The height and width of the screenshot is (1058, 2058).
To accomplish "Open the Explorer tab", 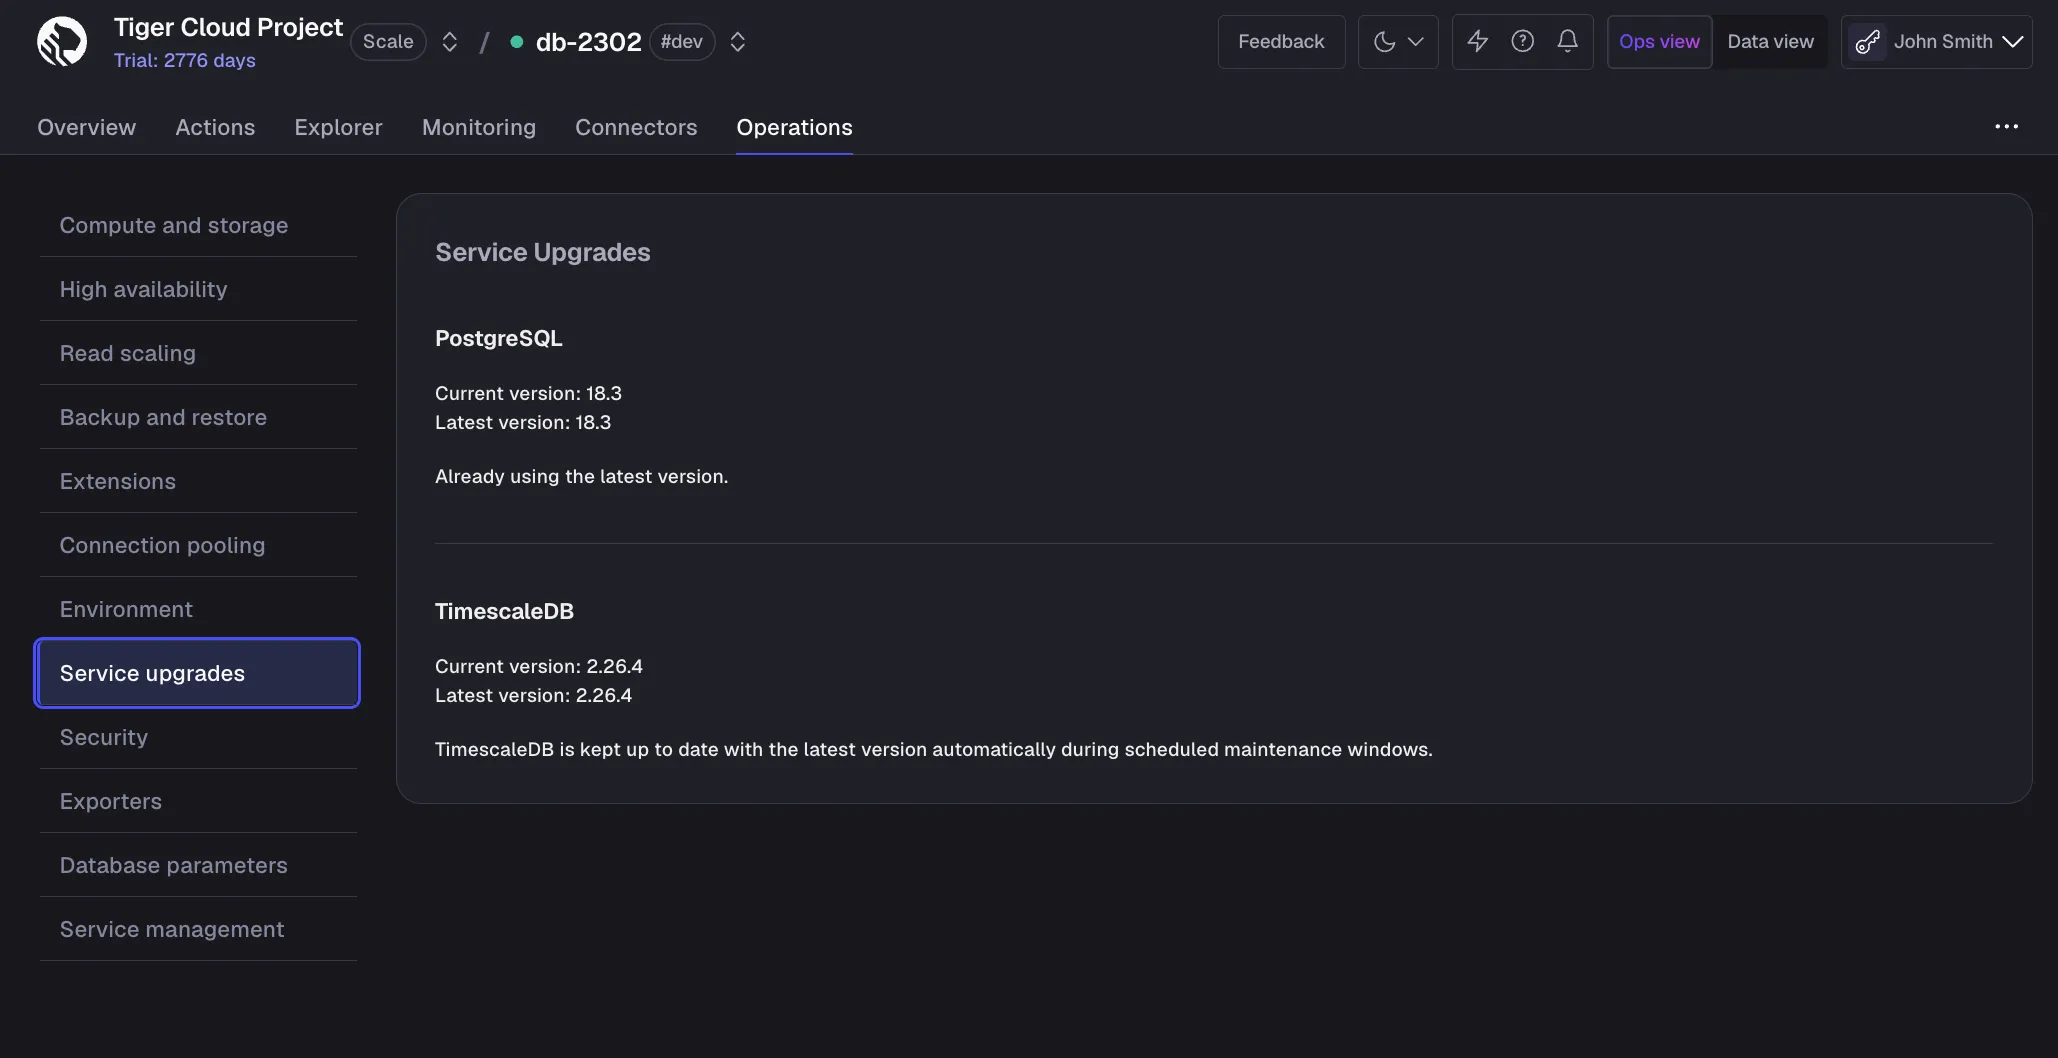I will point(338,127).
